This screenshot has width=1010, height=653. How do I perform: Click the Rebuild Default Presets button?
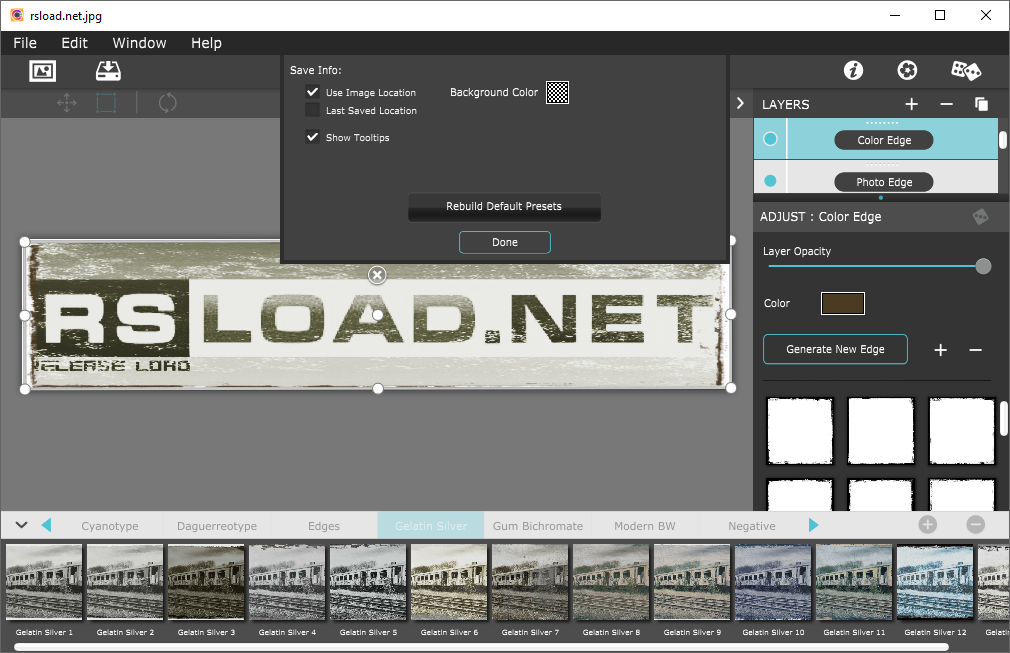coord(504,207)
